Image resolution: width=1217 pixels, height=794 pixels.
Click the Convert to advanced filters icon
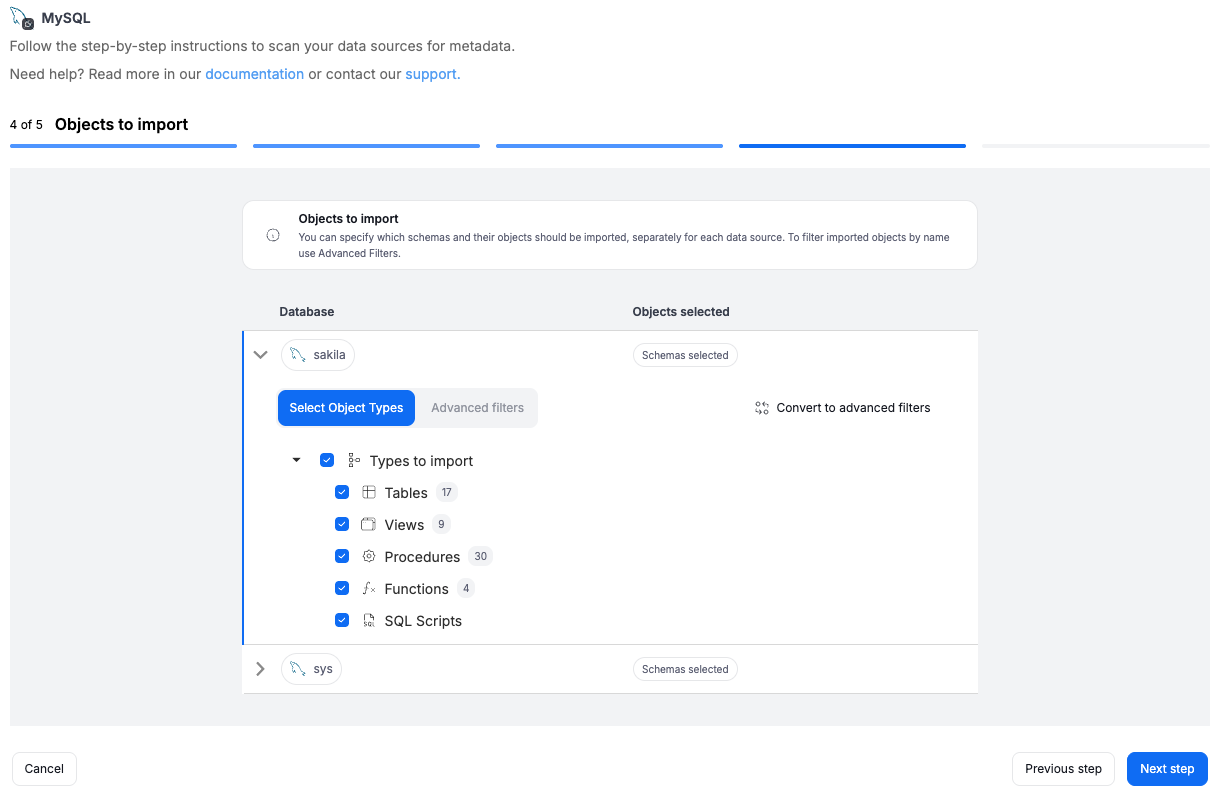point(762,408)
